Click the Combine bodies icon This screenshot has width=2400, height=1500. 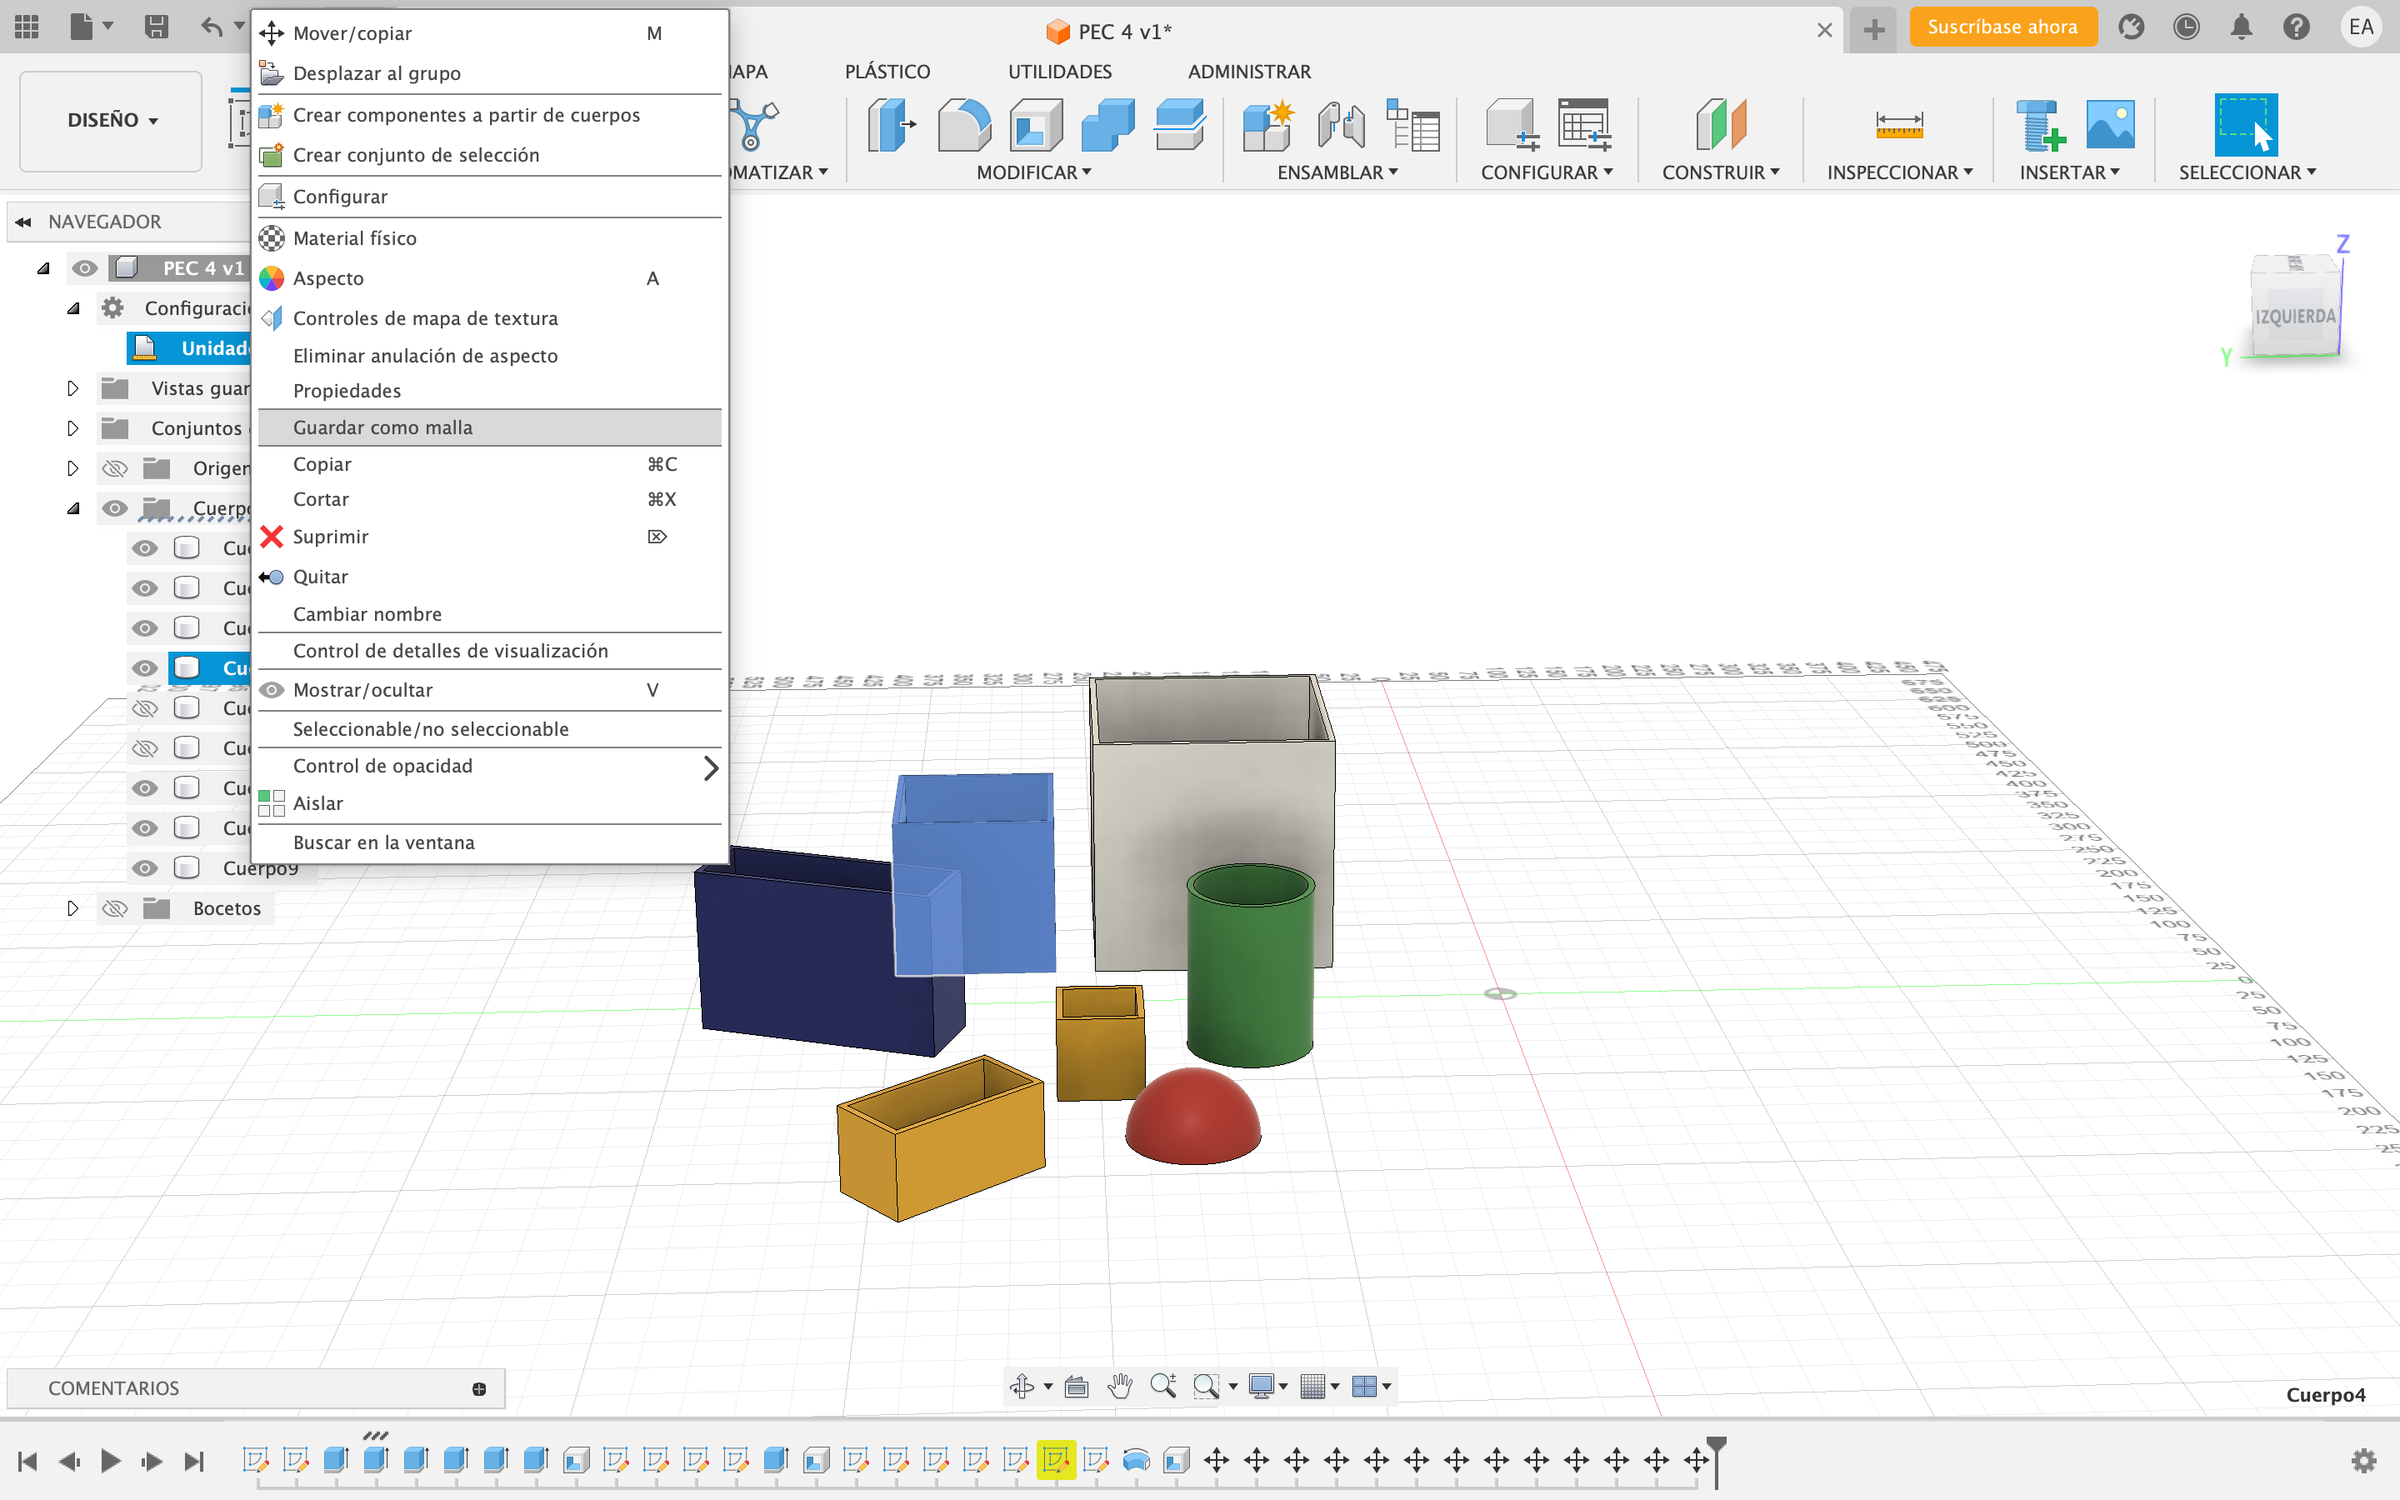(x=1107, y=125)
